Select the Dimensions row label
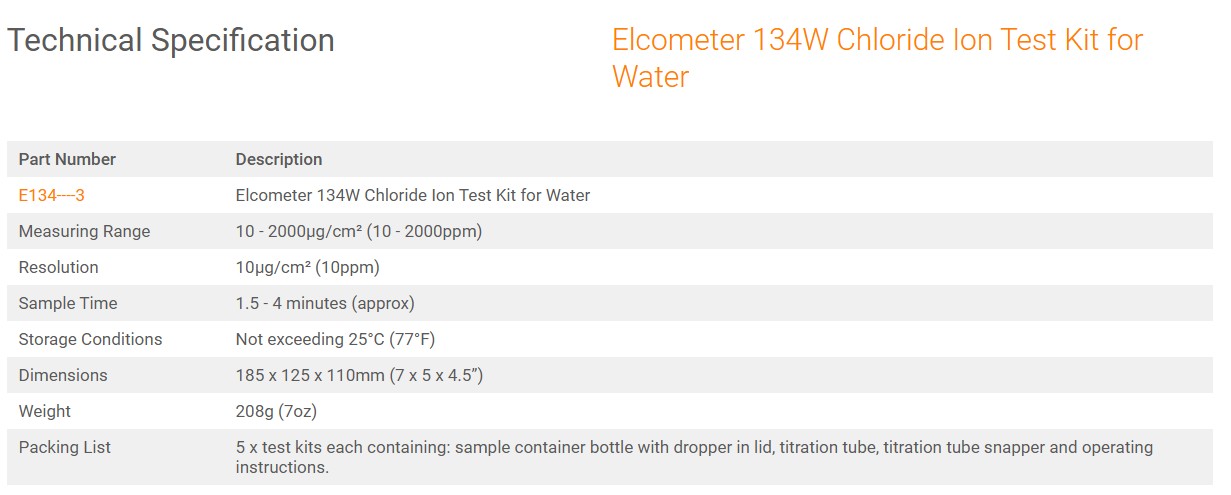The height and width of the screenshot is (495, 1231). [x=63, y=375]
